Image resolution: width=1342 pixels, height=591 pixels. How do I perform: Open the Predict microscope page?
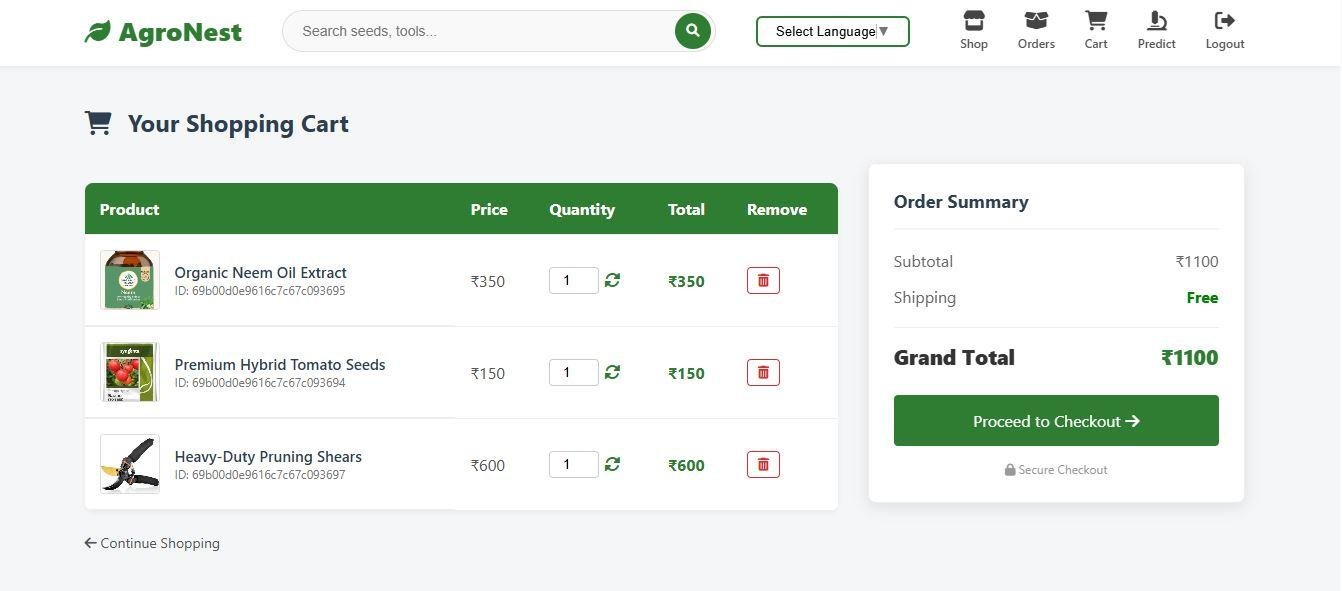1156,30
